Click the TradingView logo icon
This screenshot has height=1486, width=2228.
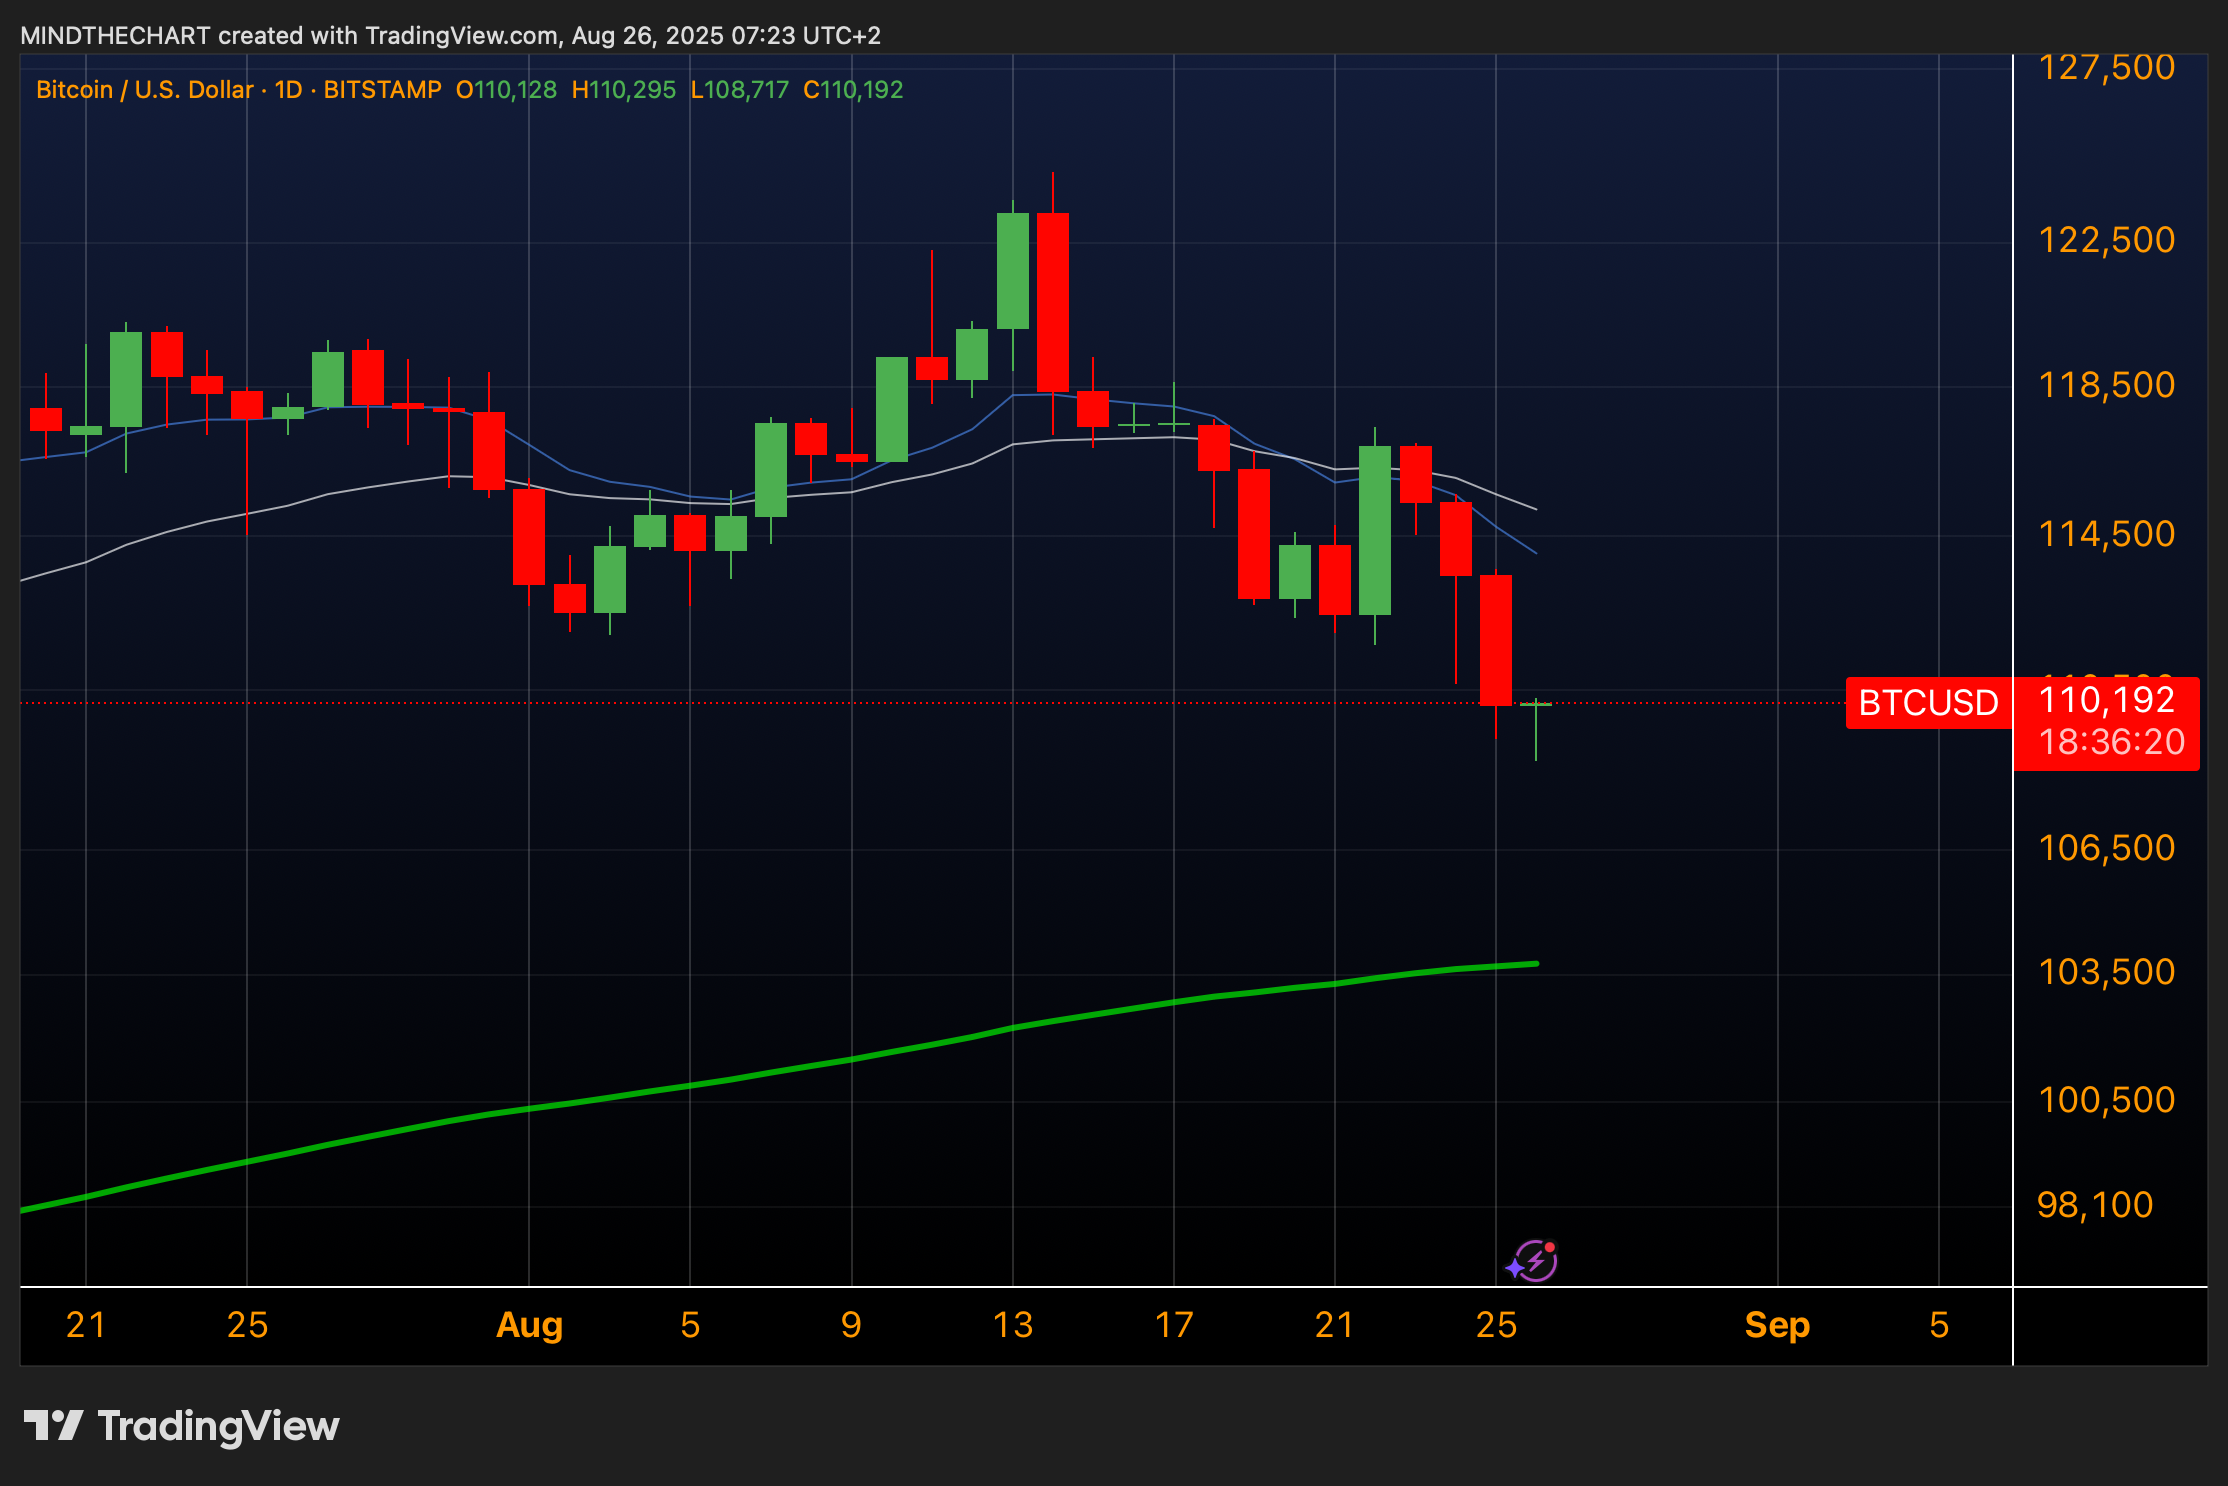(x=52, y=1425)
